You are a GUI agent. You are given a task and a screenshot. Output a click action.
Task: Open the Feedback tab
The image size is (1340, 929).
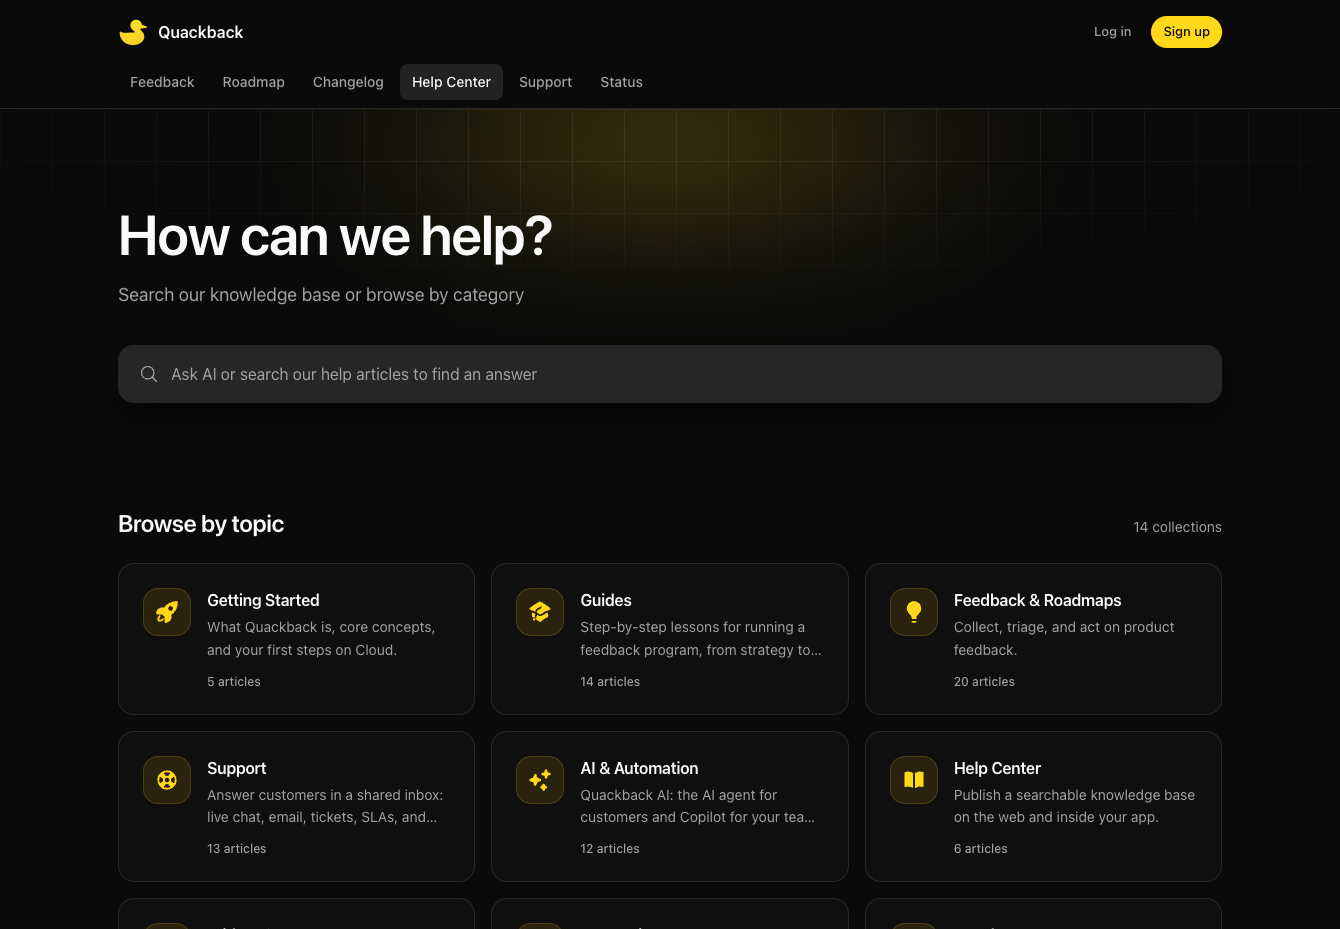click(x=162, y=82)
